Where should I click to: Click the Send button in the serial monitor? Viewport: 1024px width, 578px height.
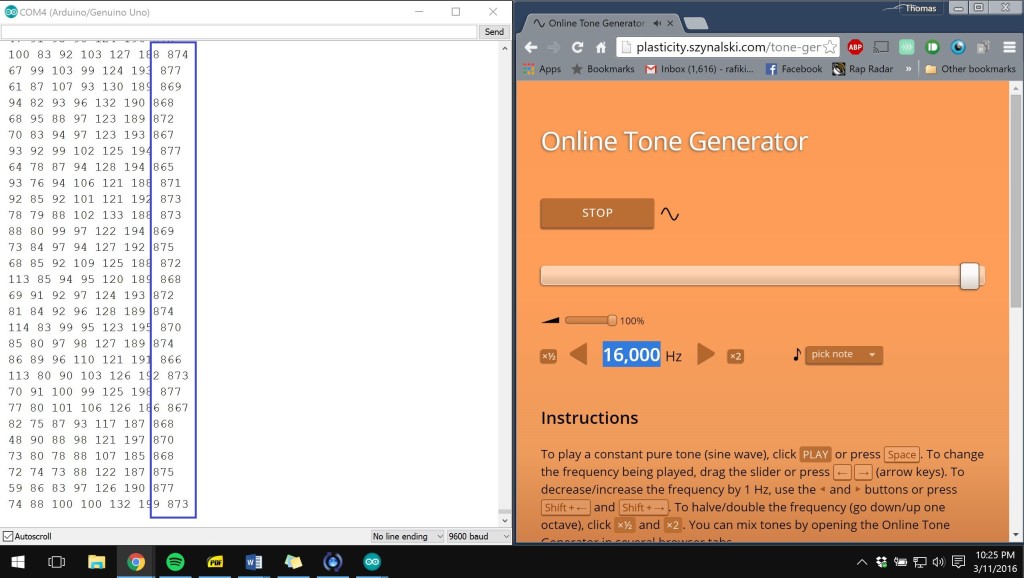[494, 32]
